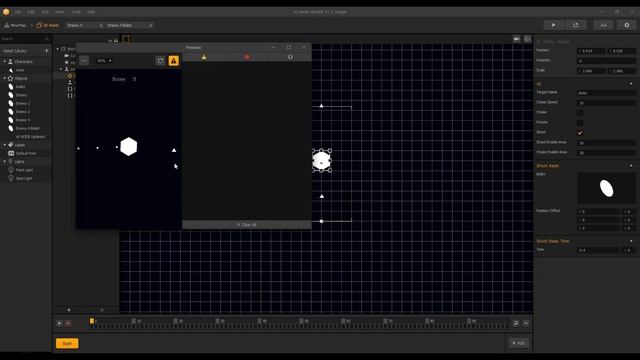The width and height of the screenshot is (640, 360).
Task: Open the File menu
Action: coord(18,12)
